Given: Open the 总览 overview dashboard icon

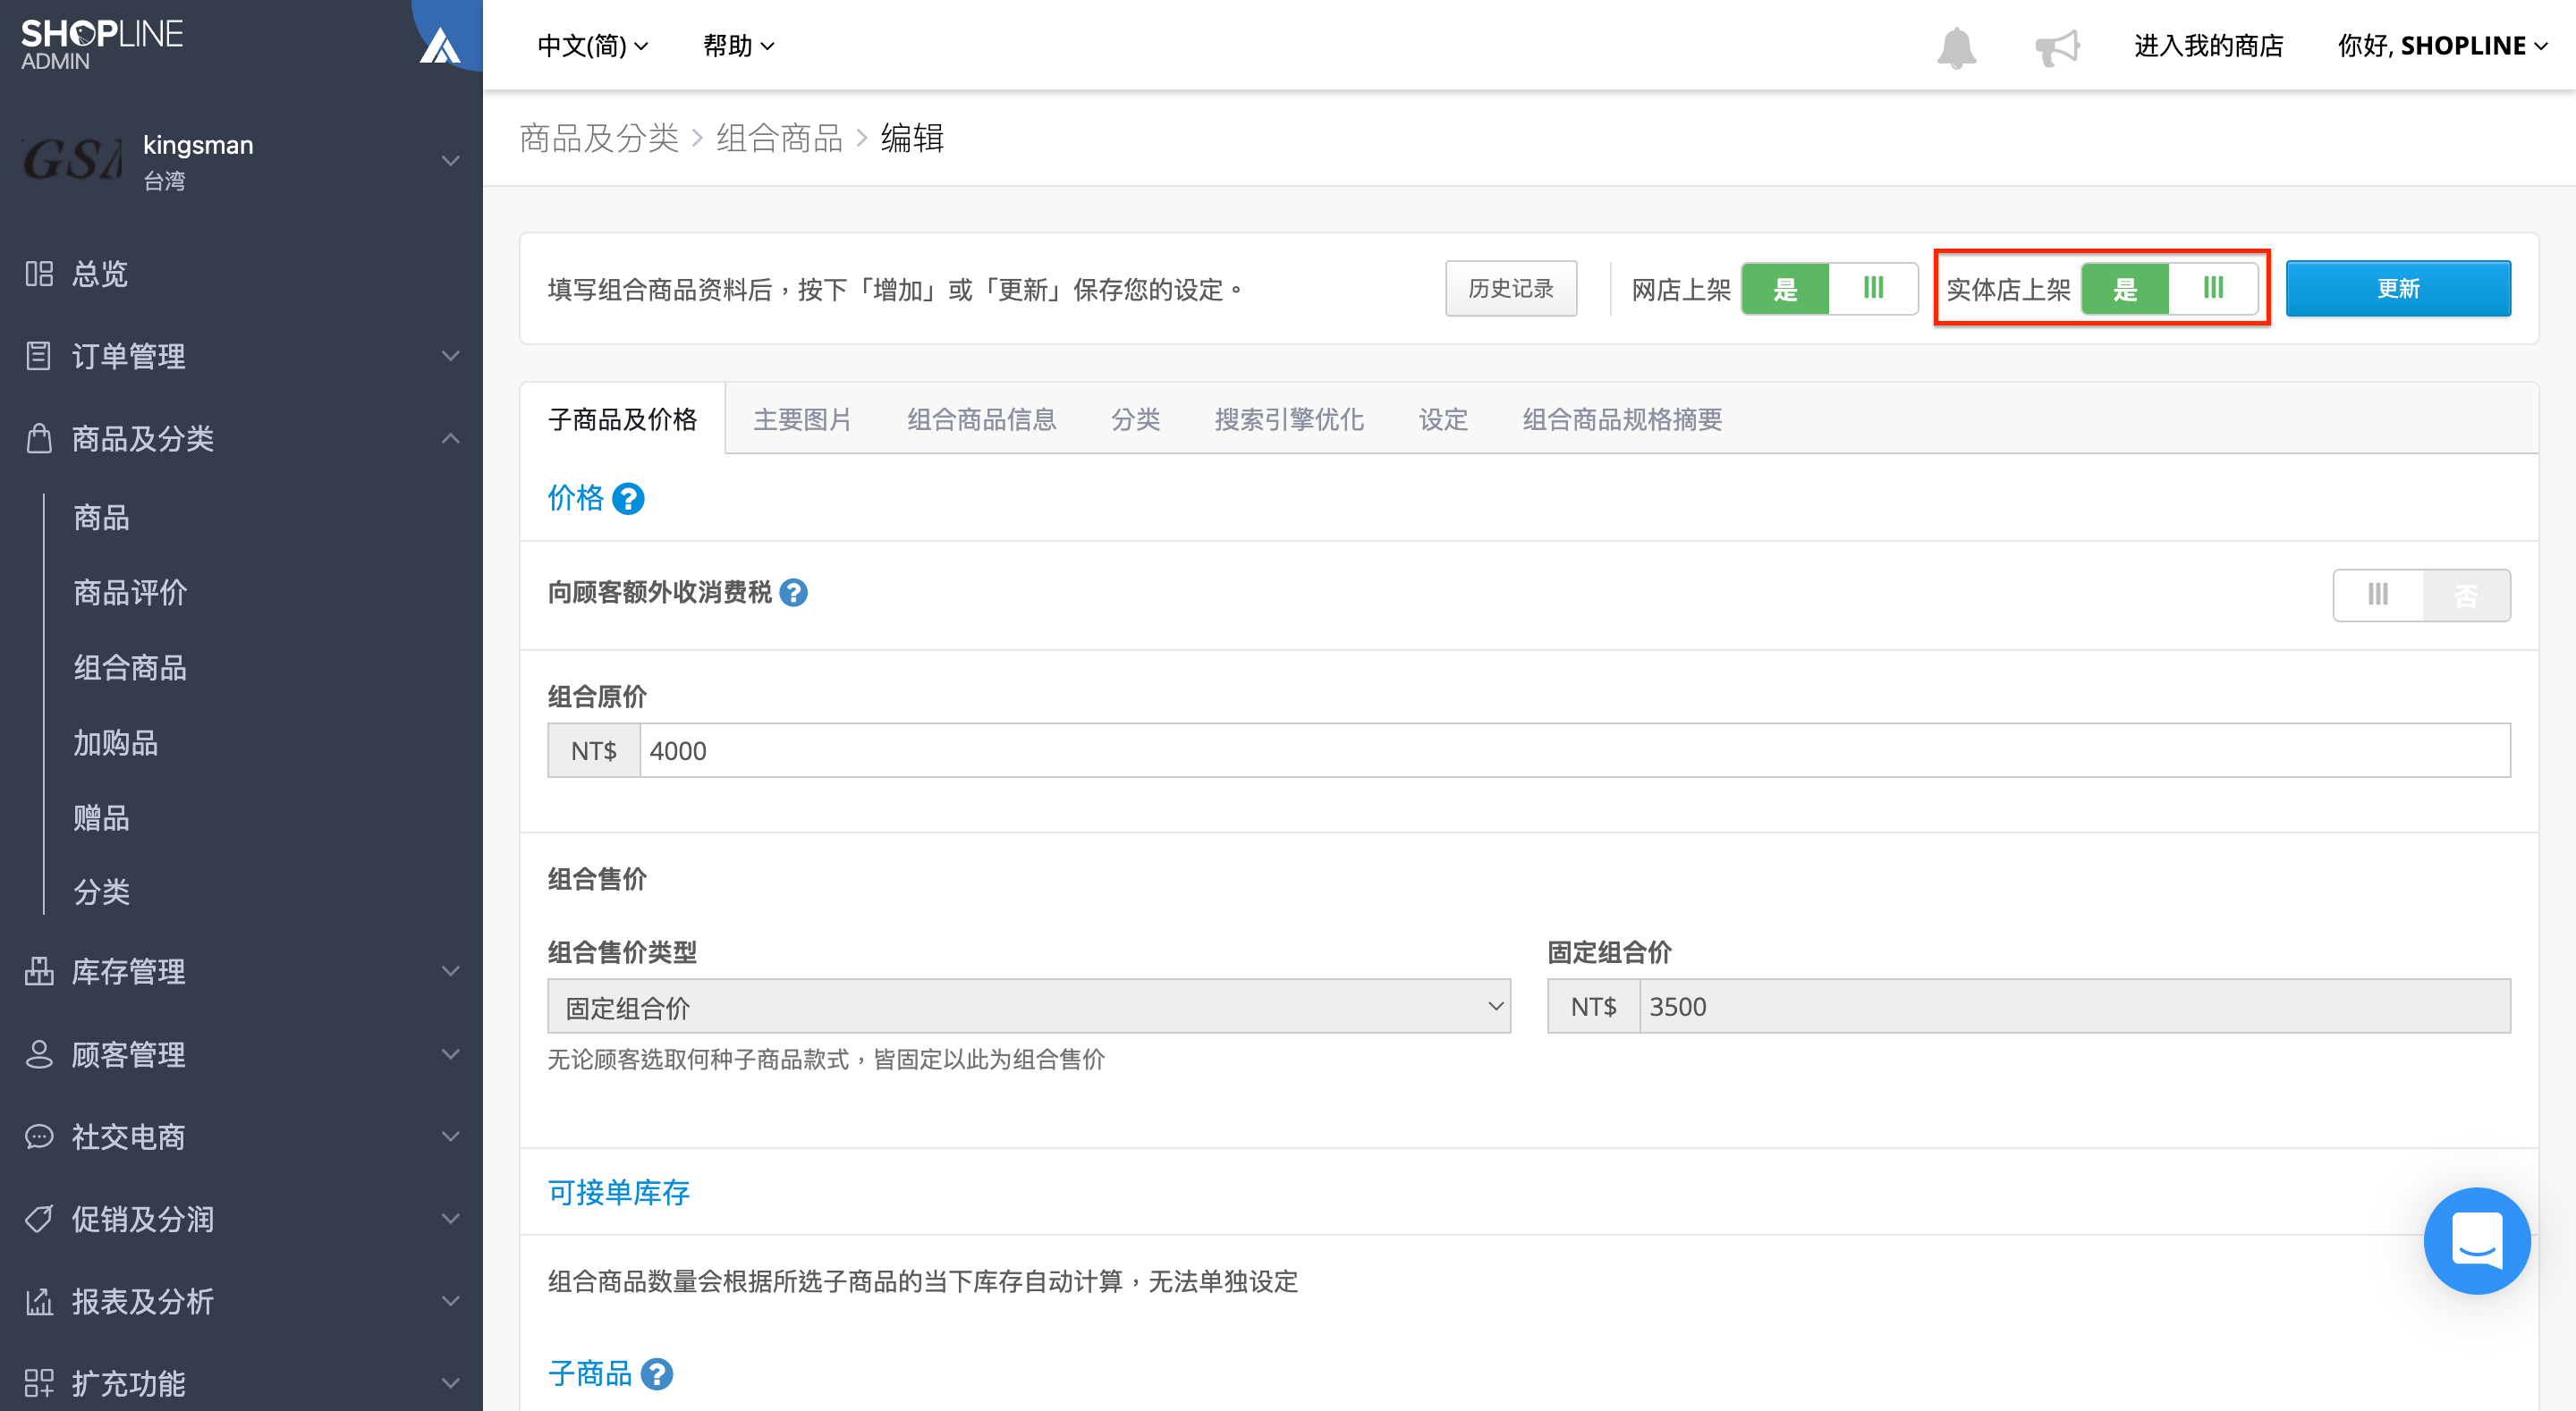Looking at the screenshot, I should [39, 273].
